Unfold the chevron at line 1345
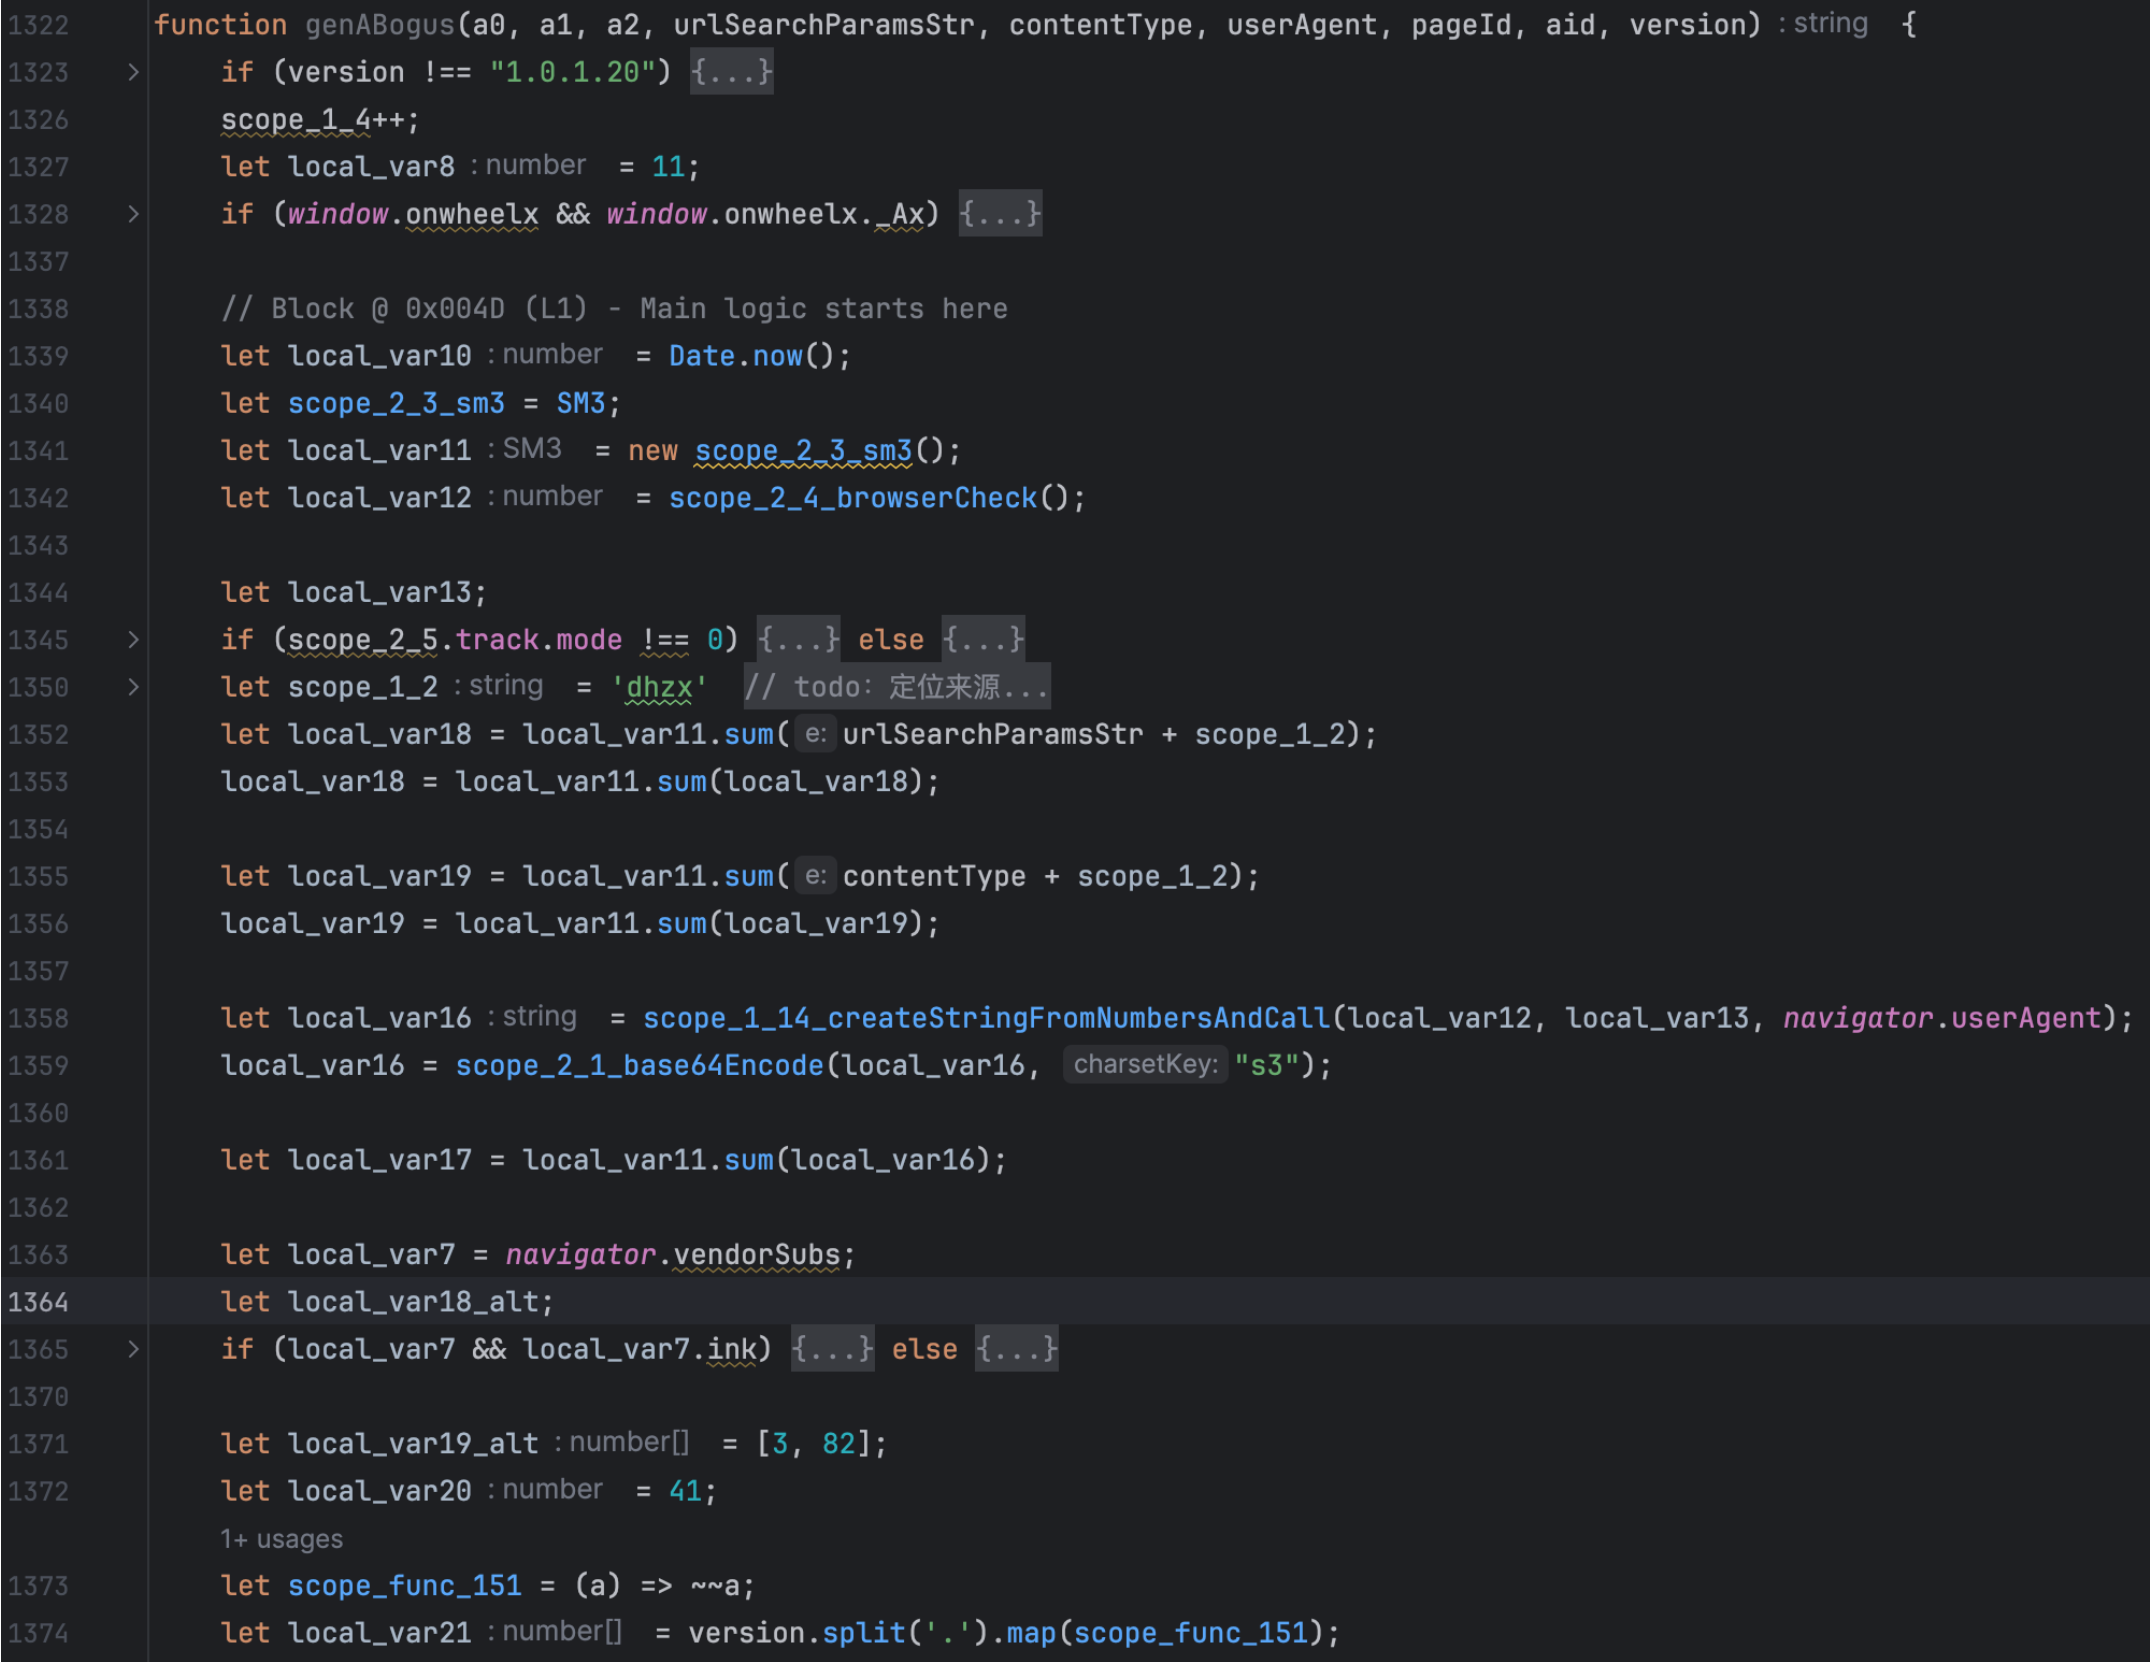2150x1662 pixels. (x=133, y=640)
